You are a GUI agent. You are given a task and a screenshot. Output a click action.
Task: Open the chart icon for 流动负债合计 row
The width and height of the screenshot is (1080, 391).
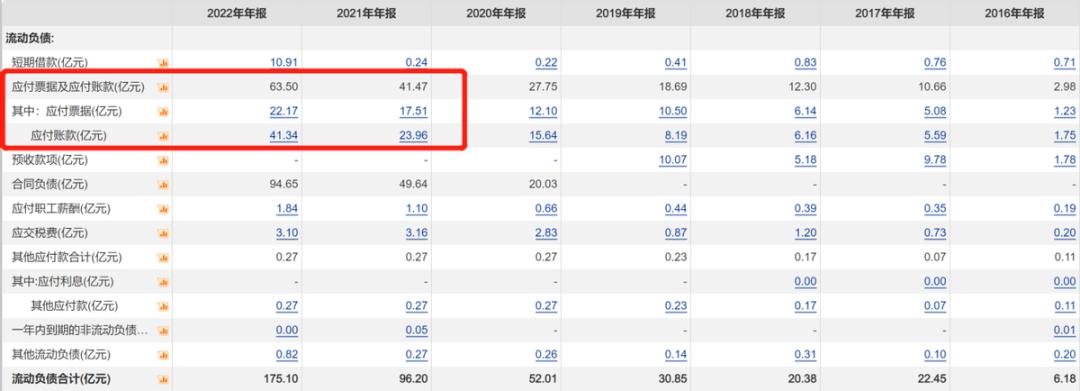[163, 379]
